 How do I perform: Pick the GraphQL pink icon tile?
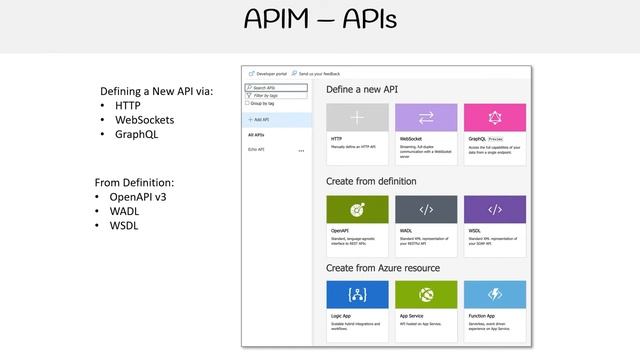pyautogui.click(x=495, y=118)
